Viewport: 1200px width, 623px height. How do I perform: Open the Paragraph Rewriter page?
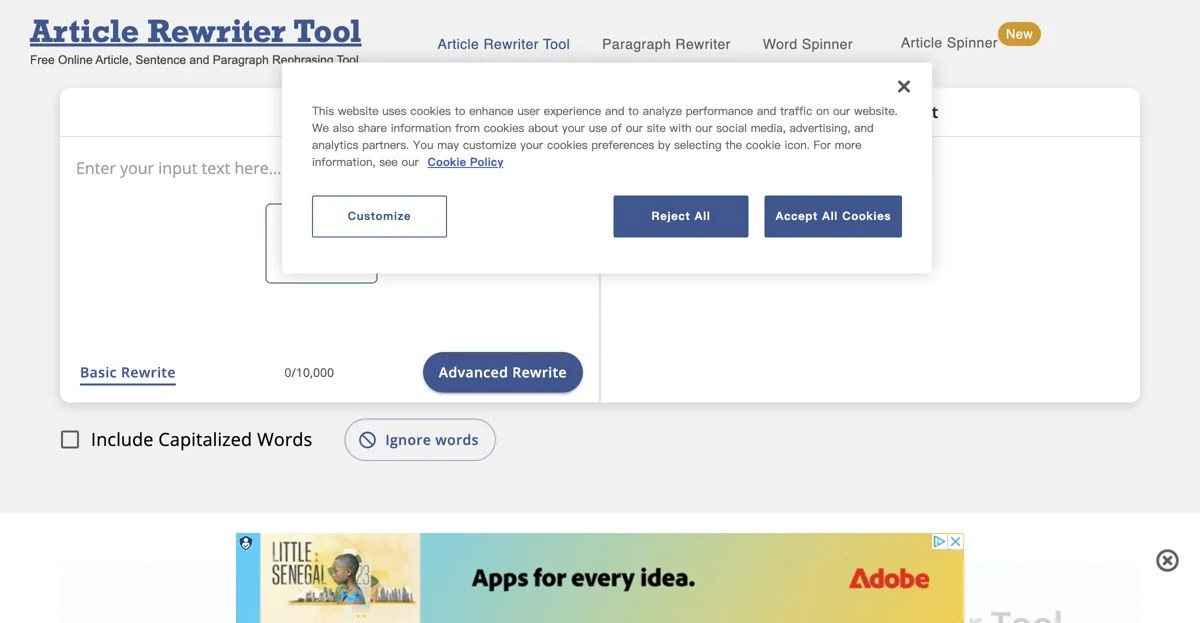pyautogui.click(x=666, y=44)
